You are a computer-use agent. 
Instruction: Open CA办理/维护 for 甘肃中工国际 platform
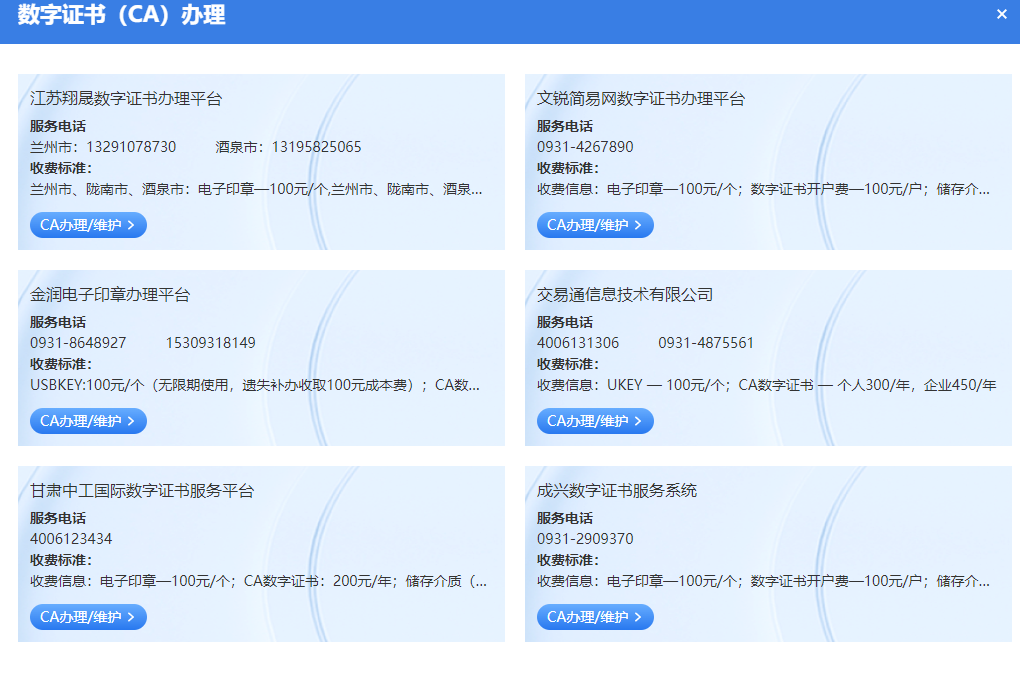pos(88,617)
